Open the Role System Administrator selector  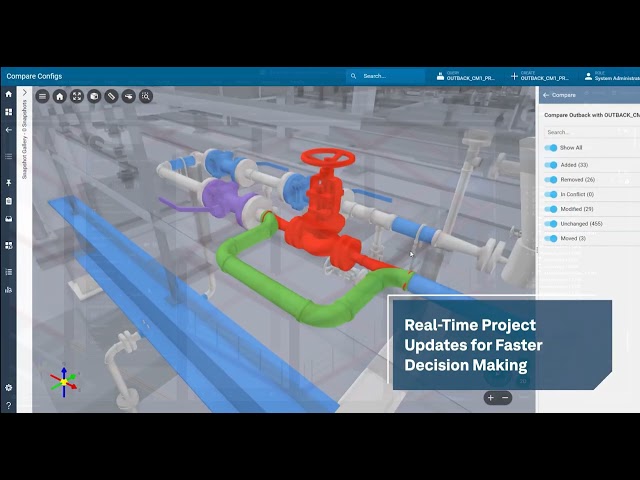pos(612,76)
